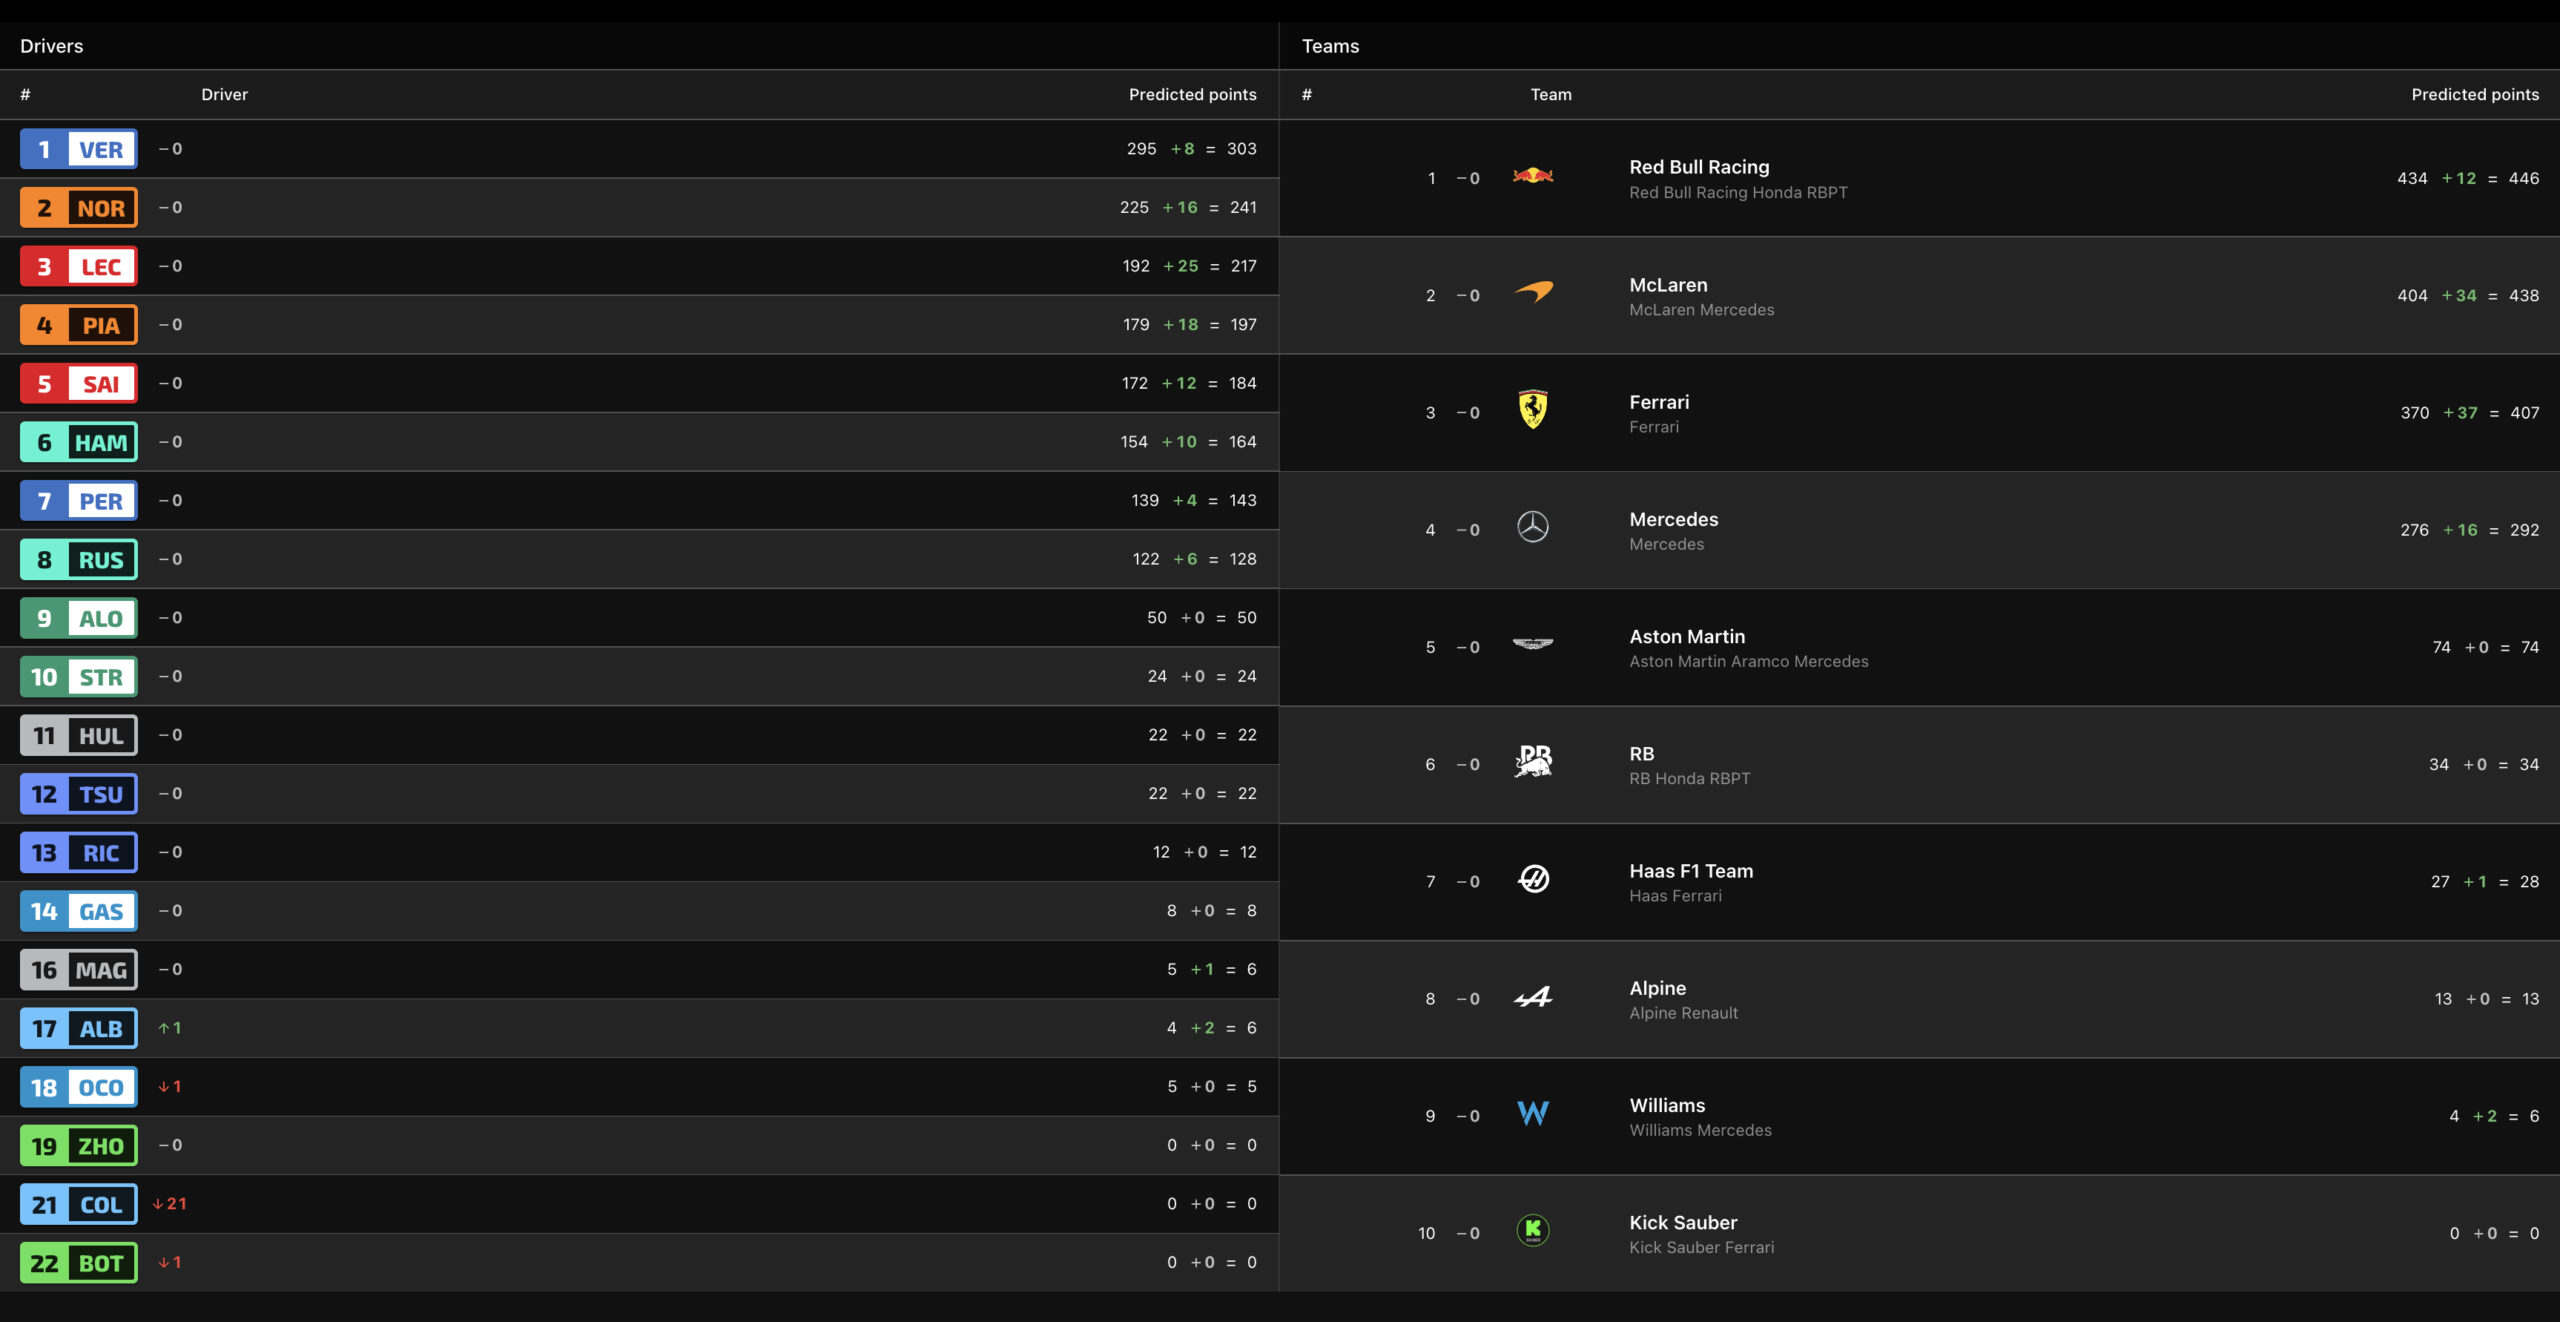Select the NOR driver badge

79,208
